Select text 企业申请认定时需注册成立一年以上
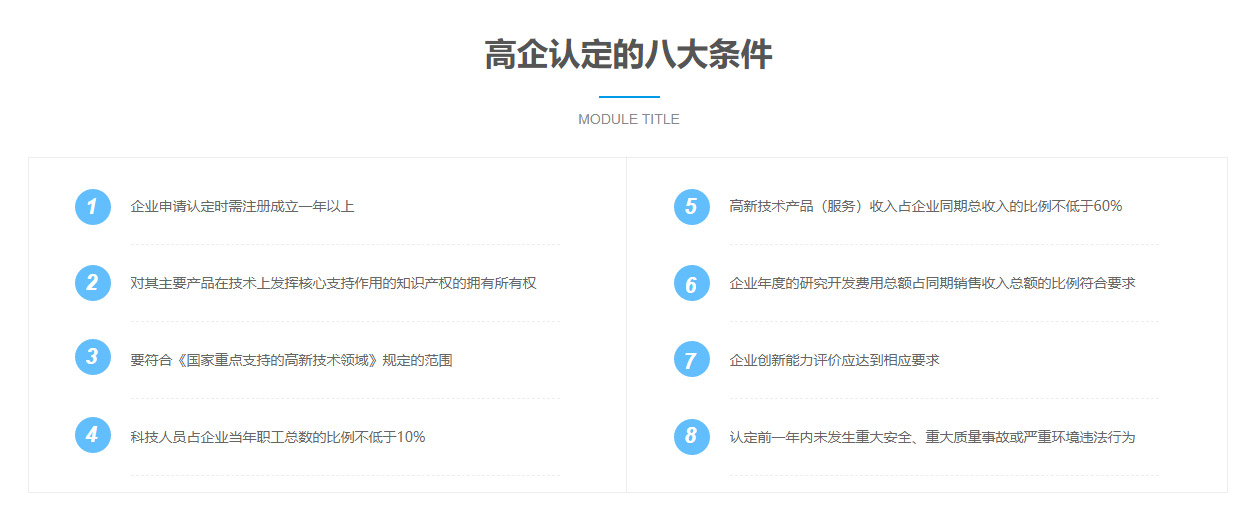The height and width of the screenshot is (510, 1253). pyautogui.click(x=242, y=207)
